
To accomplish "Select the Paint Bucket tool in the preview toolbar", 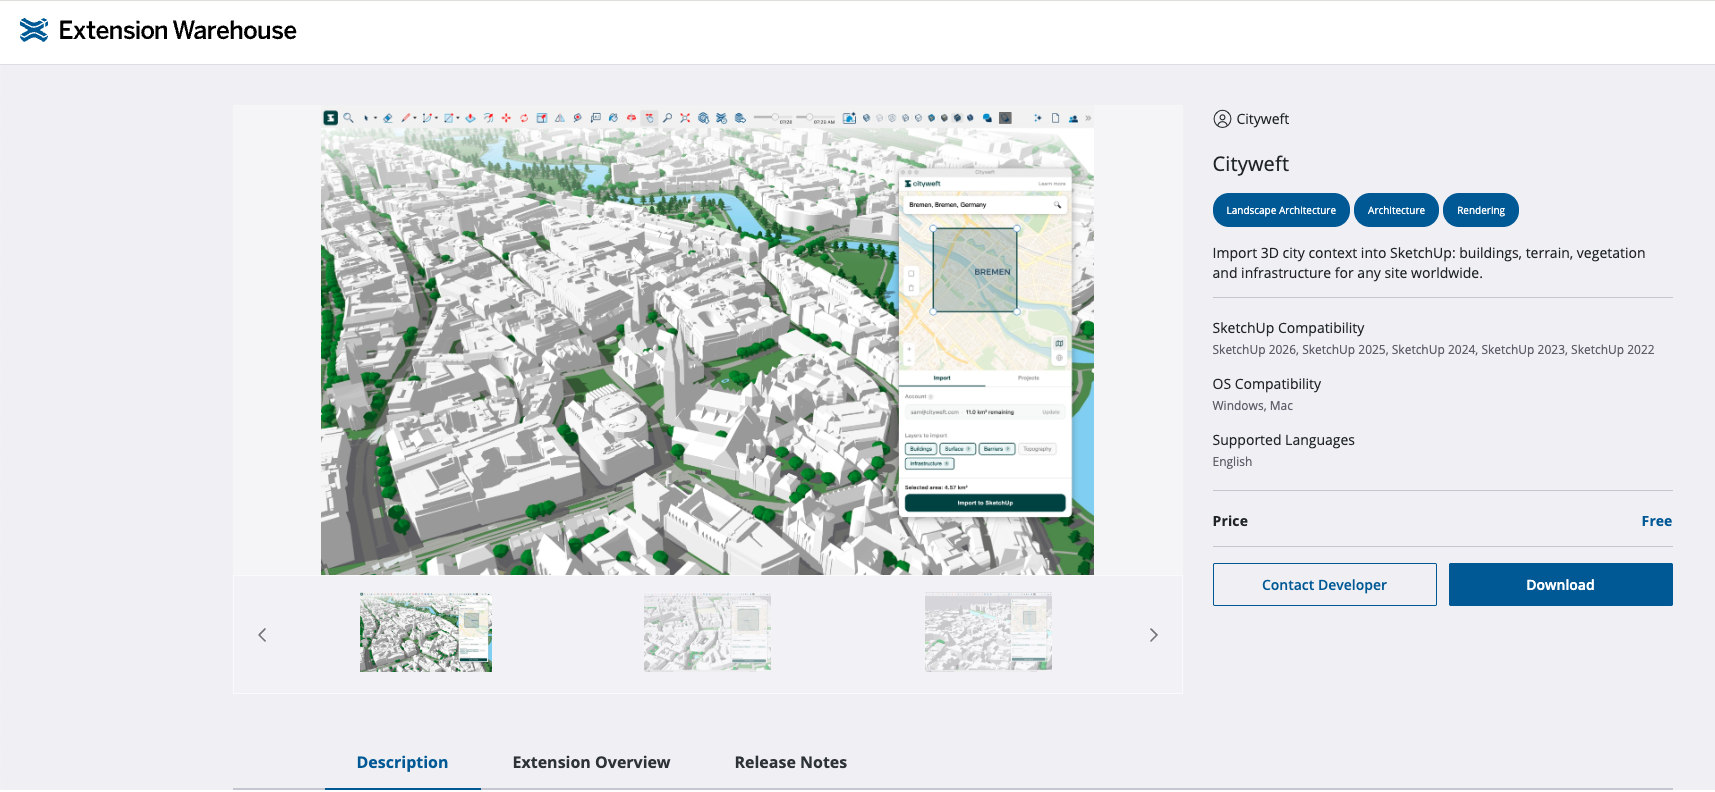I will (x=613, y=118).
